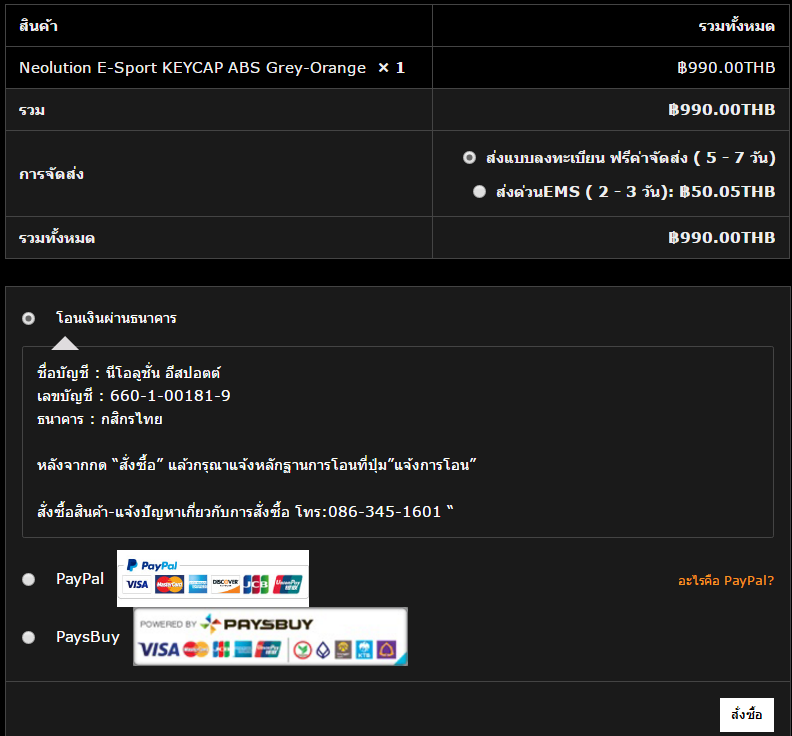Image resolution: width=792 pixels, height=736 pixels.
Task: Choose bank transfer (โอนเงินผ่านธนาคาร) payment option
Action: 29,318
